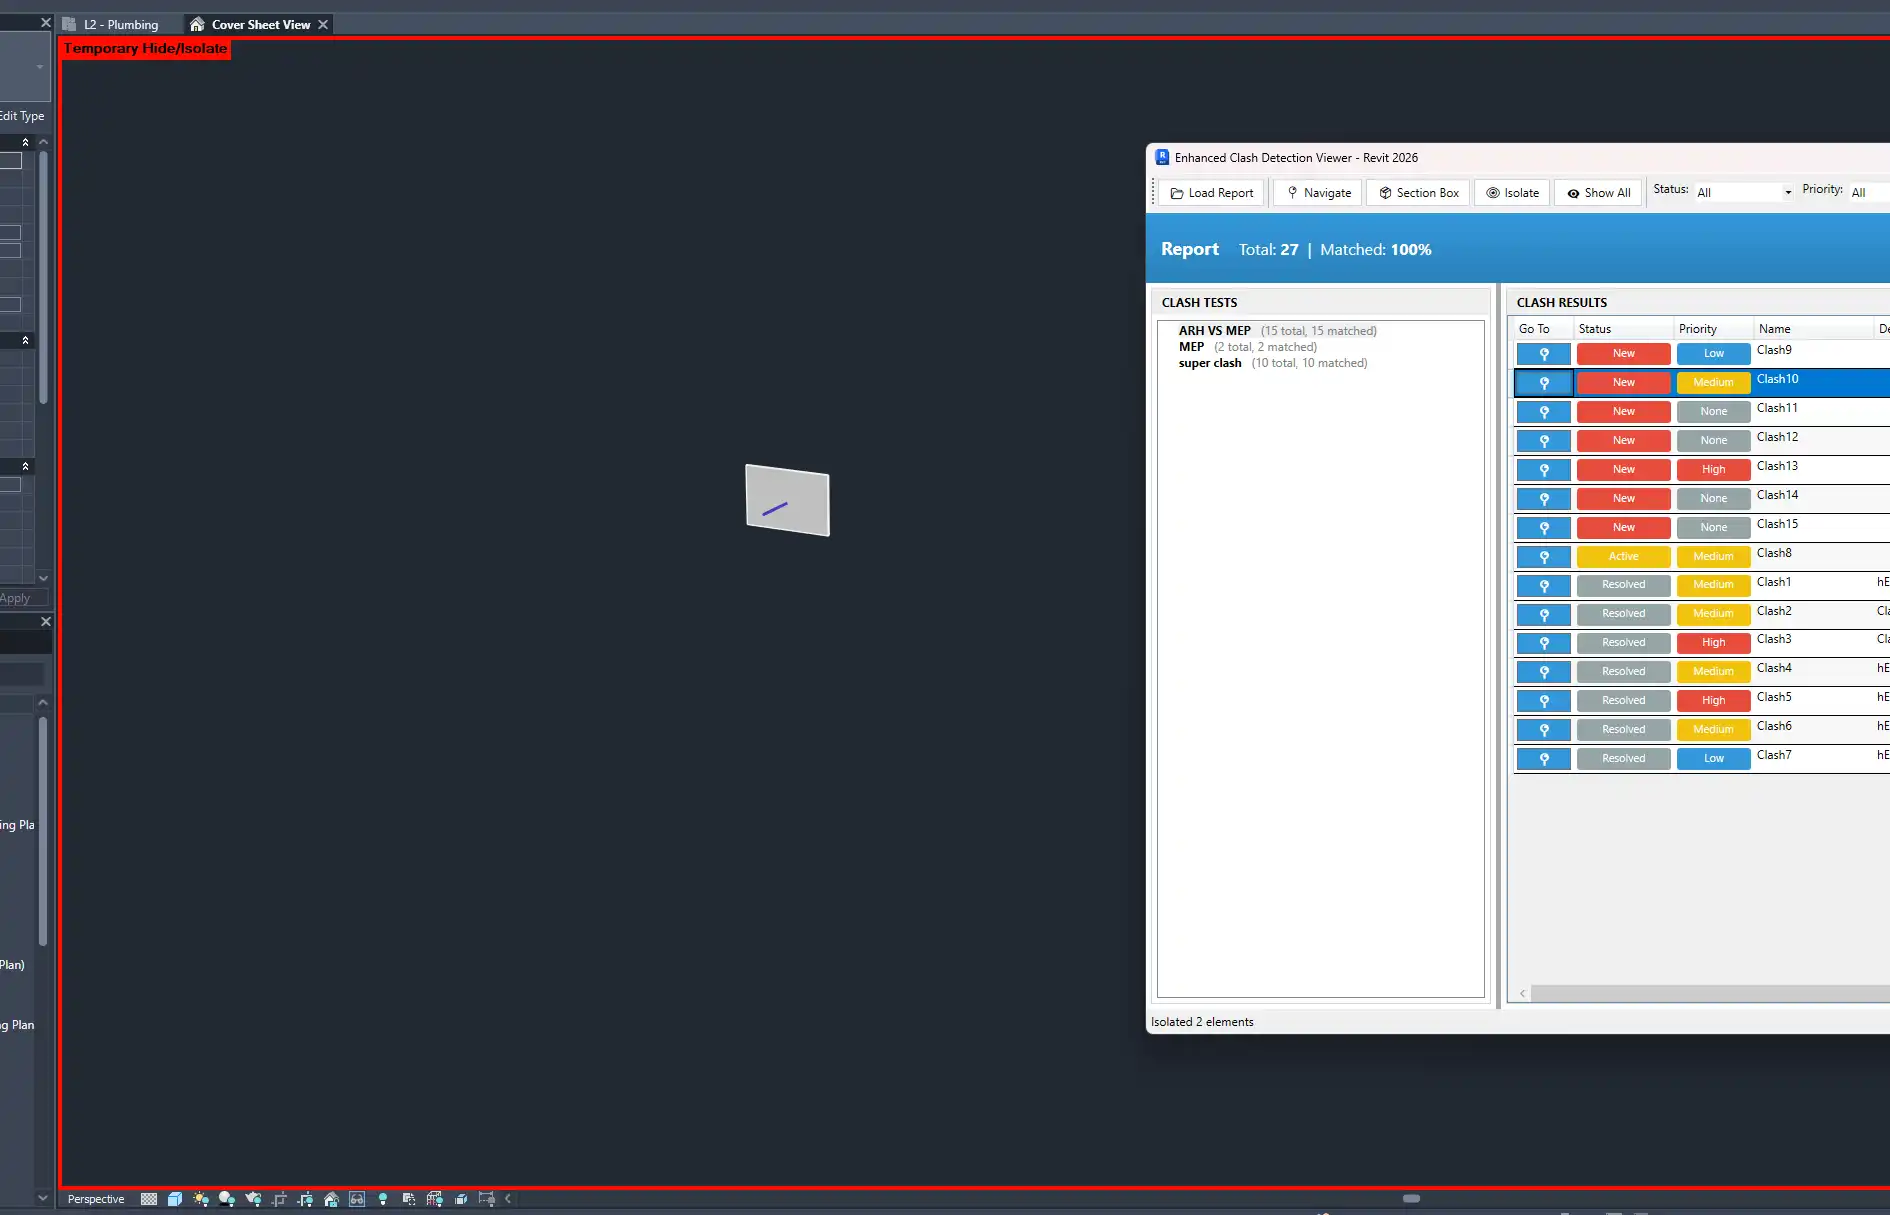Click the Go To pin for Clash9
Image resolution: width=1890 pixels, height=1215 pixels.
(x=1543, y=354)
